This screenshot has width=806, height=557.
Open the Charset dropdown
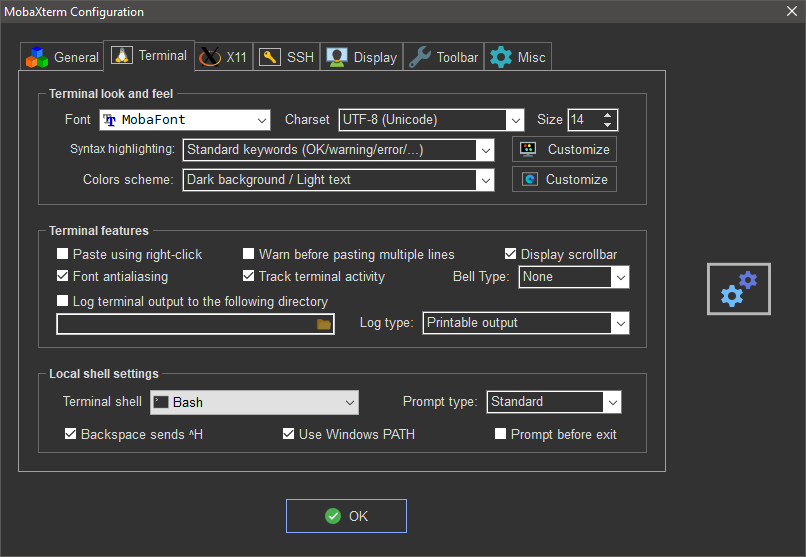(515, 120)
